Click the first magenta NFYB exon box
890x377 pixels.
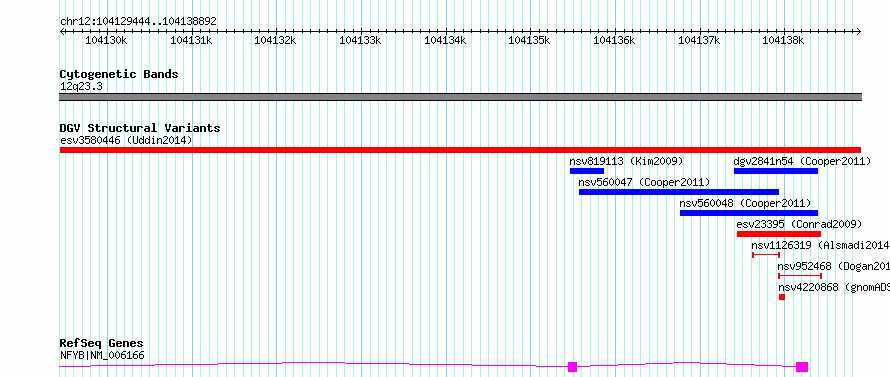[x=572, y=367]
